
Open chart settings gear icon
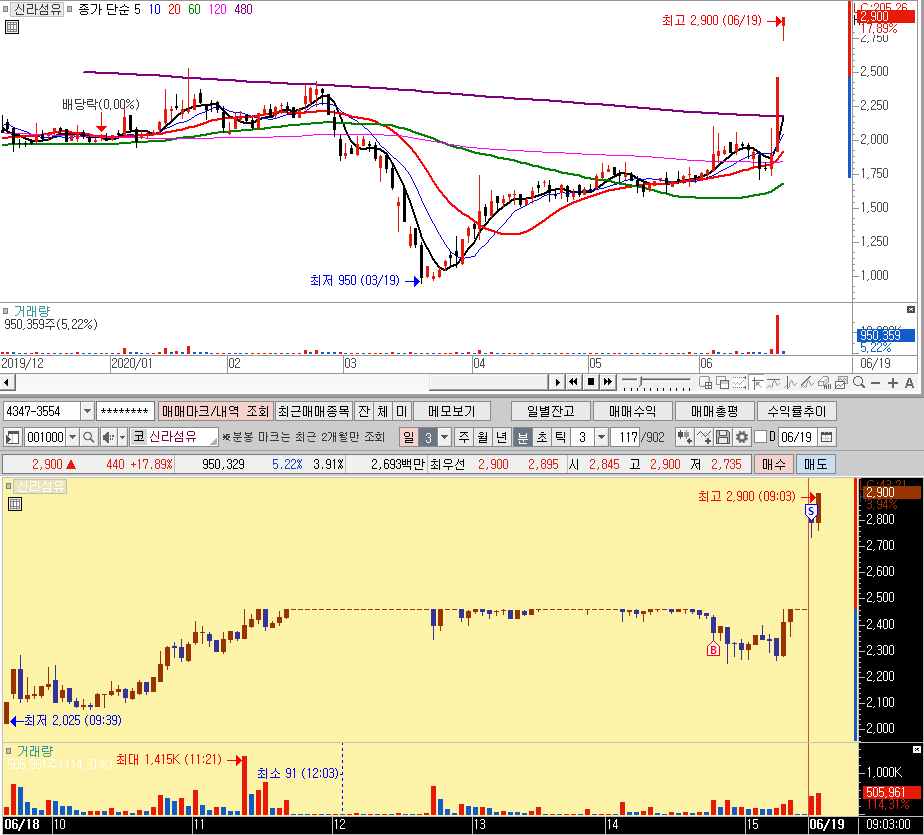[742, 437]
